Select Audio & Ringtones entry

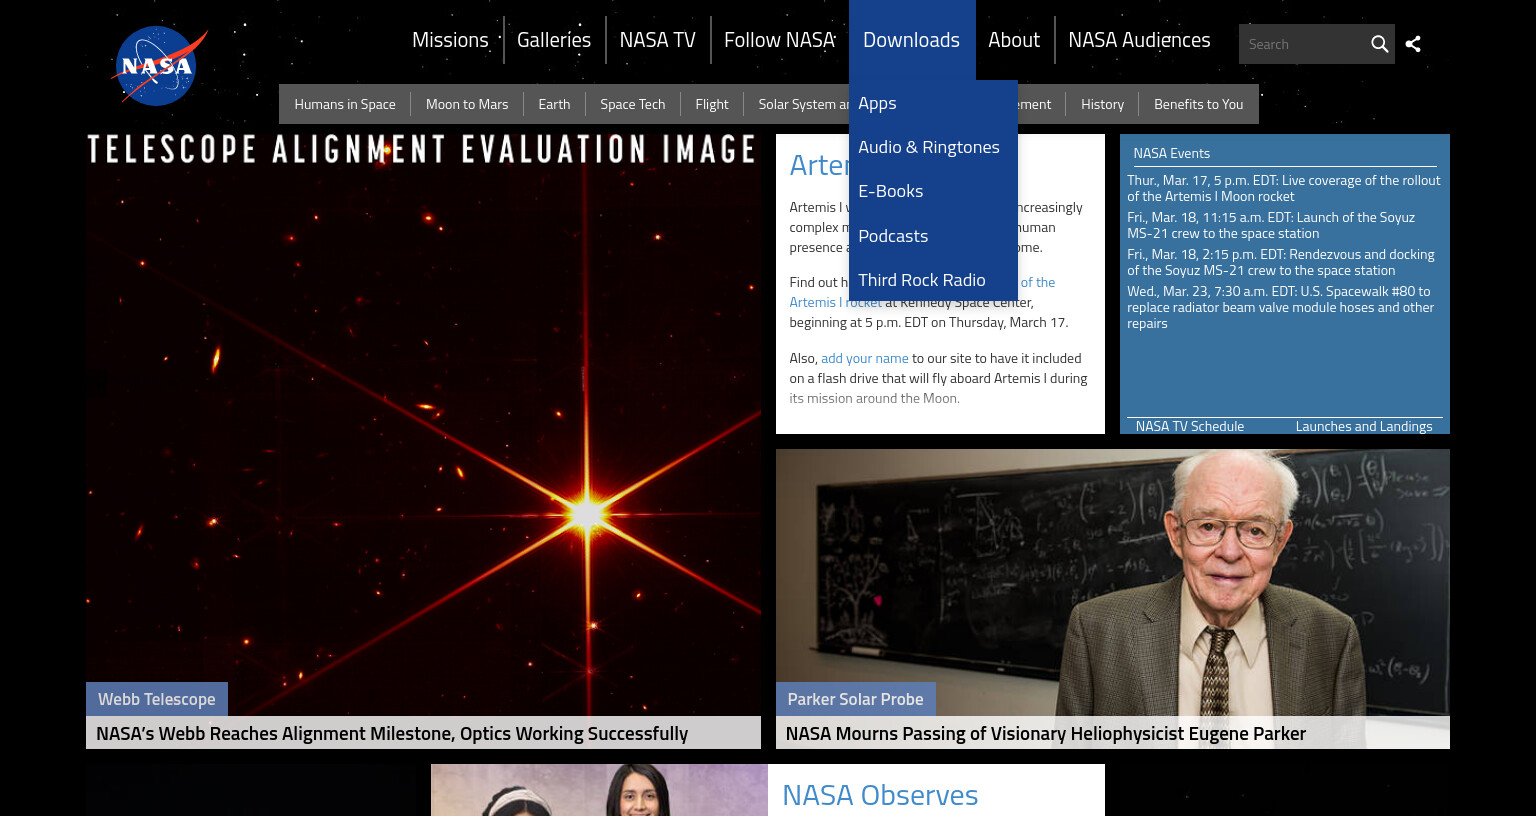click(933, 147)
